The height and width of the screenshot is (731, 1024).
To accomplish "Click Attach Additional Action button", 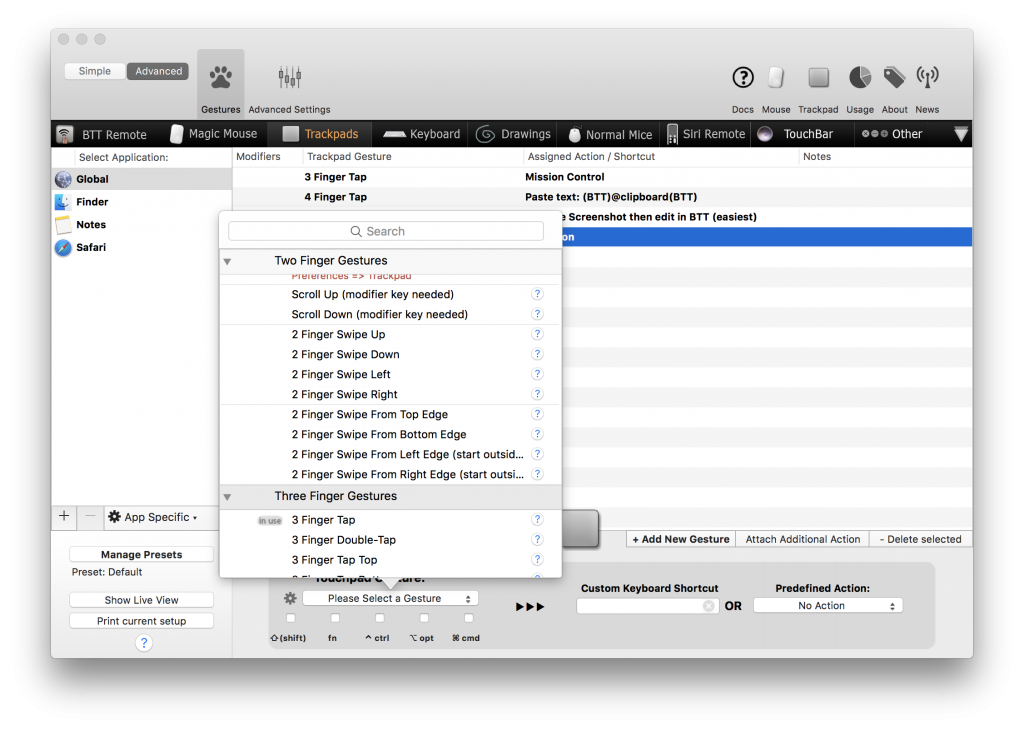I will [803, 539].
